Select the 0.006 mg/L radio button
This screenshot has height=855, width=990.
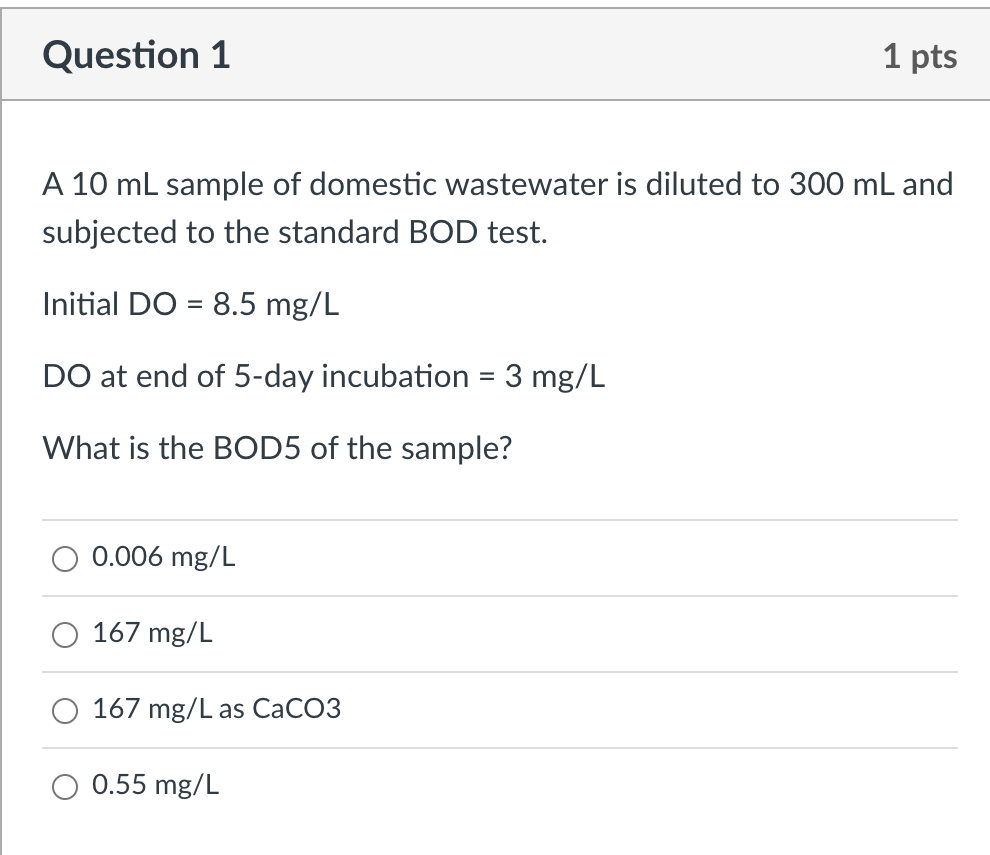tap(65, 559)
